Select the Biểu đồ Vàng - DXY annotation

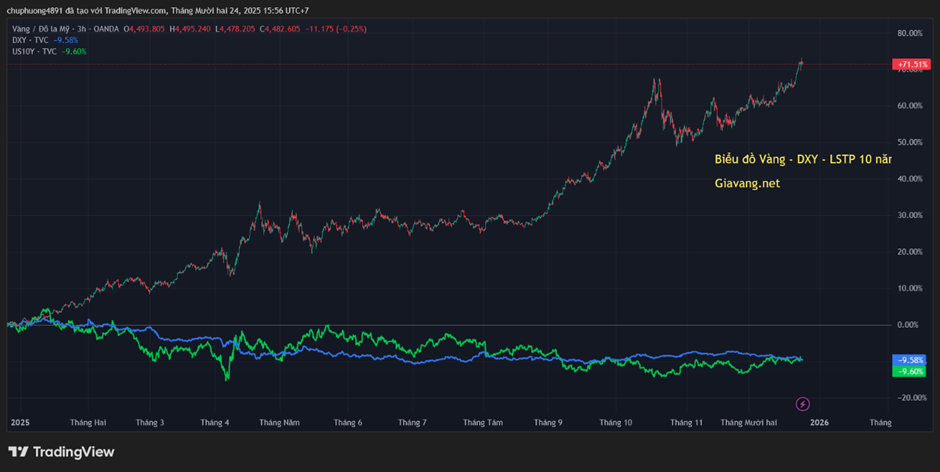802,159
